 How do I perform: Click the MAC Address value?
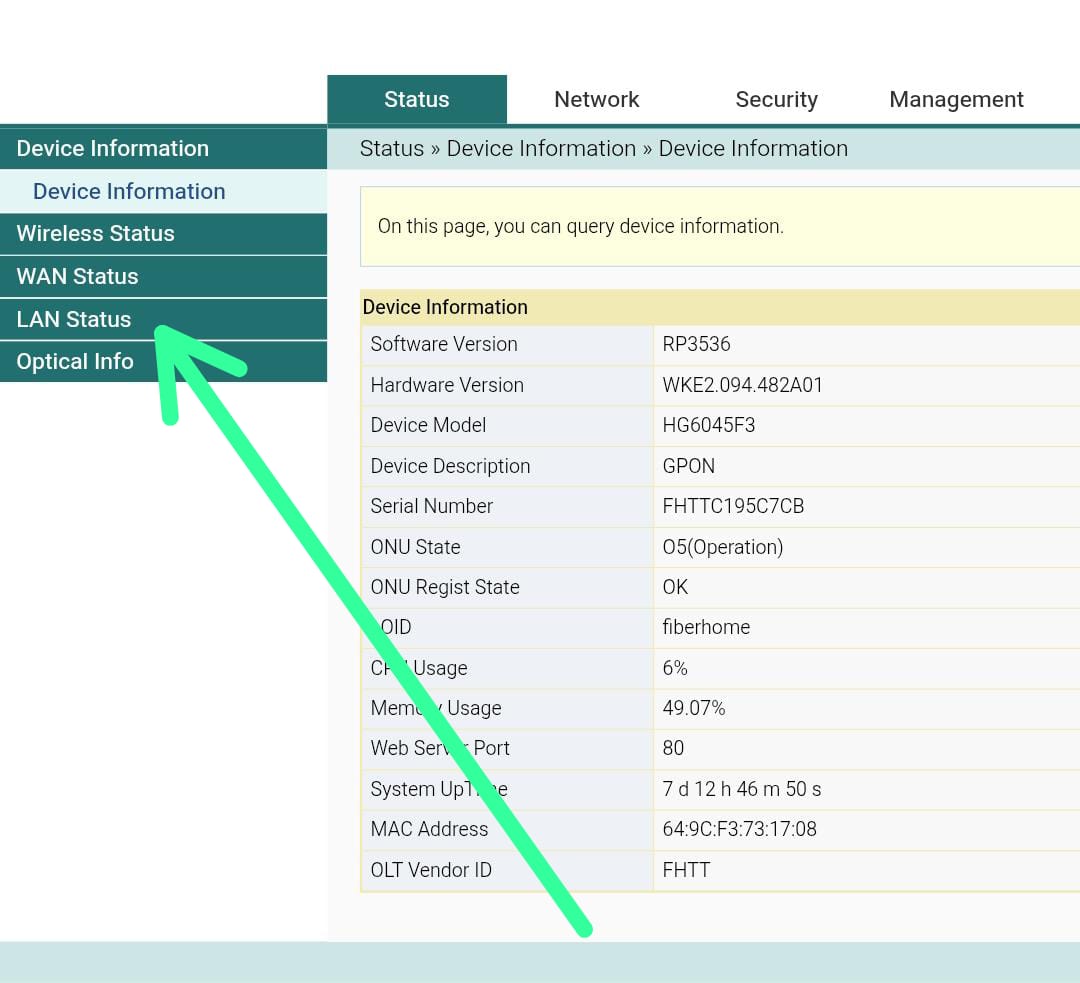739,829
